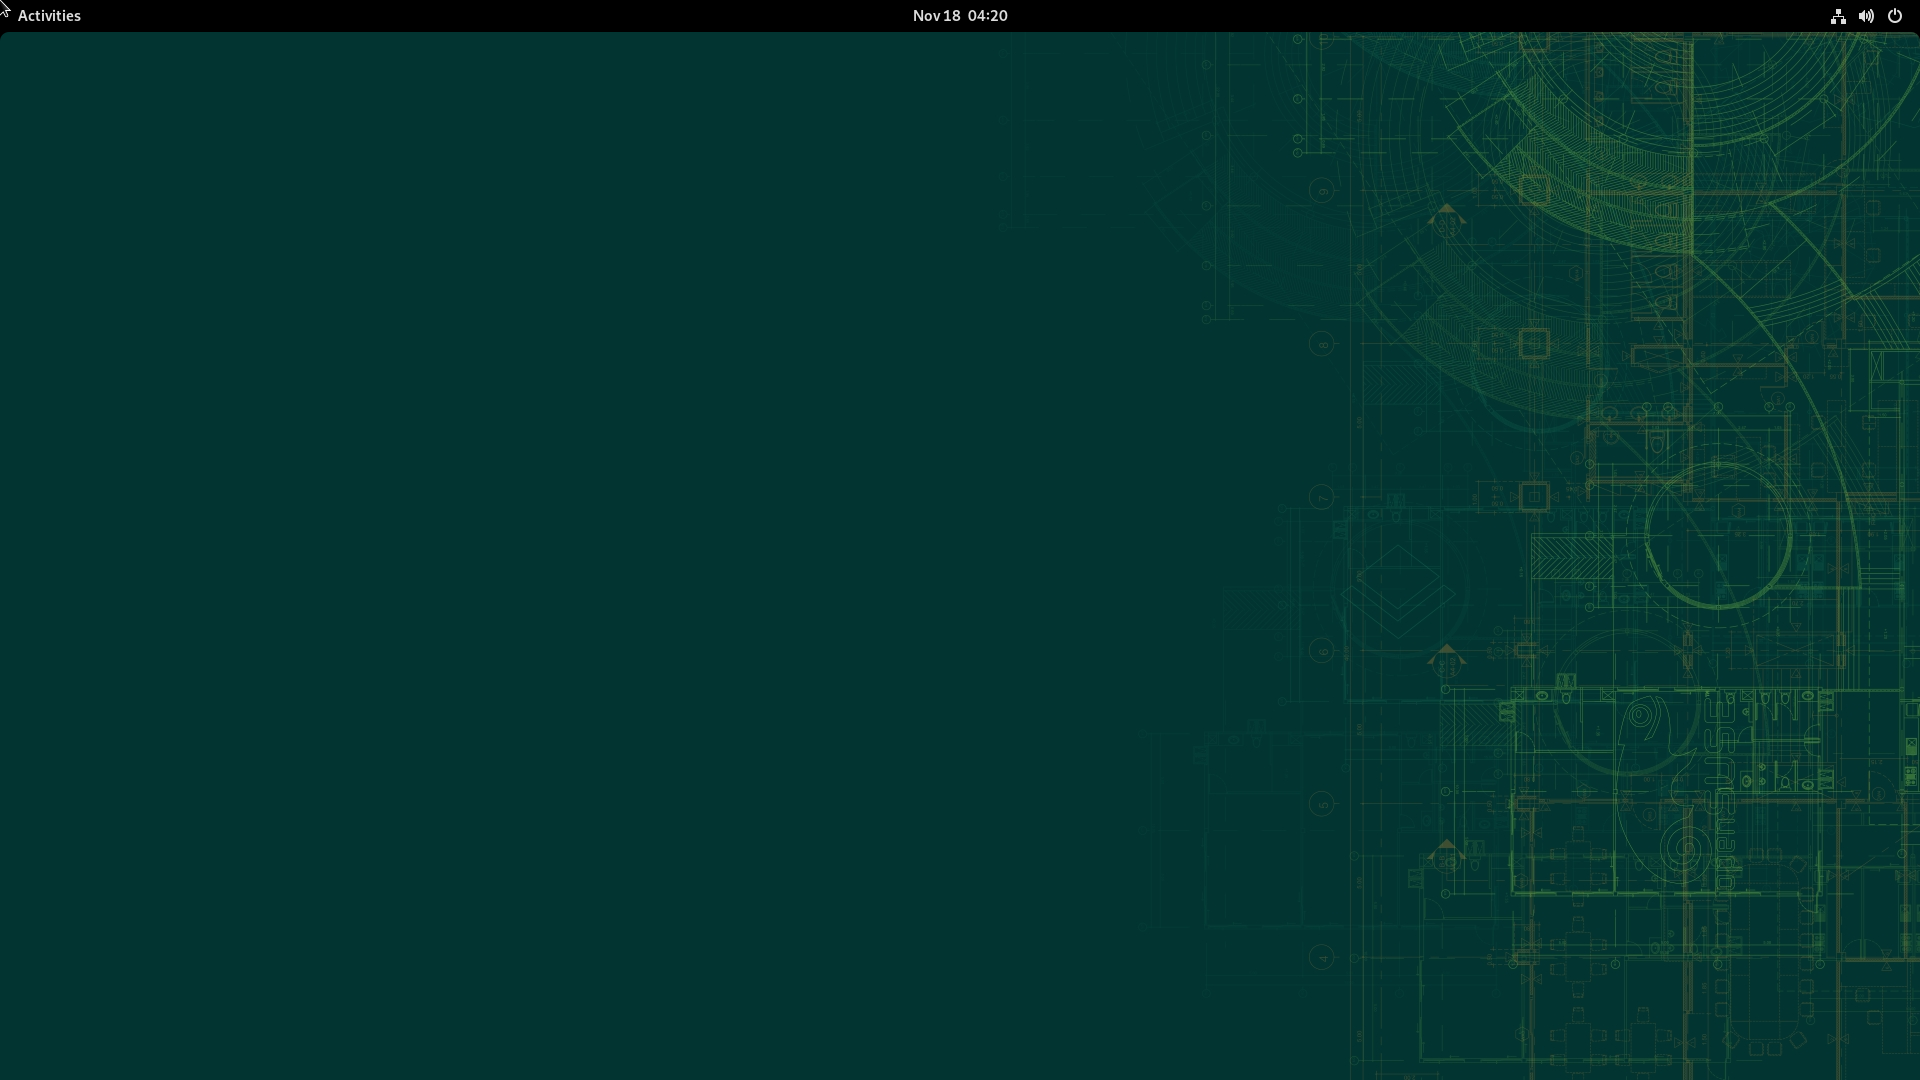Open the Activities overview
The width and height of the screenshot is (1920, 1080).
[49, 15]
